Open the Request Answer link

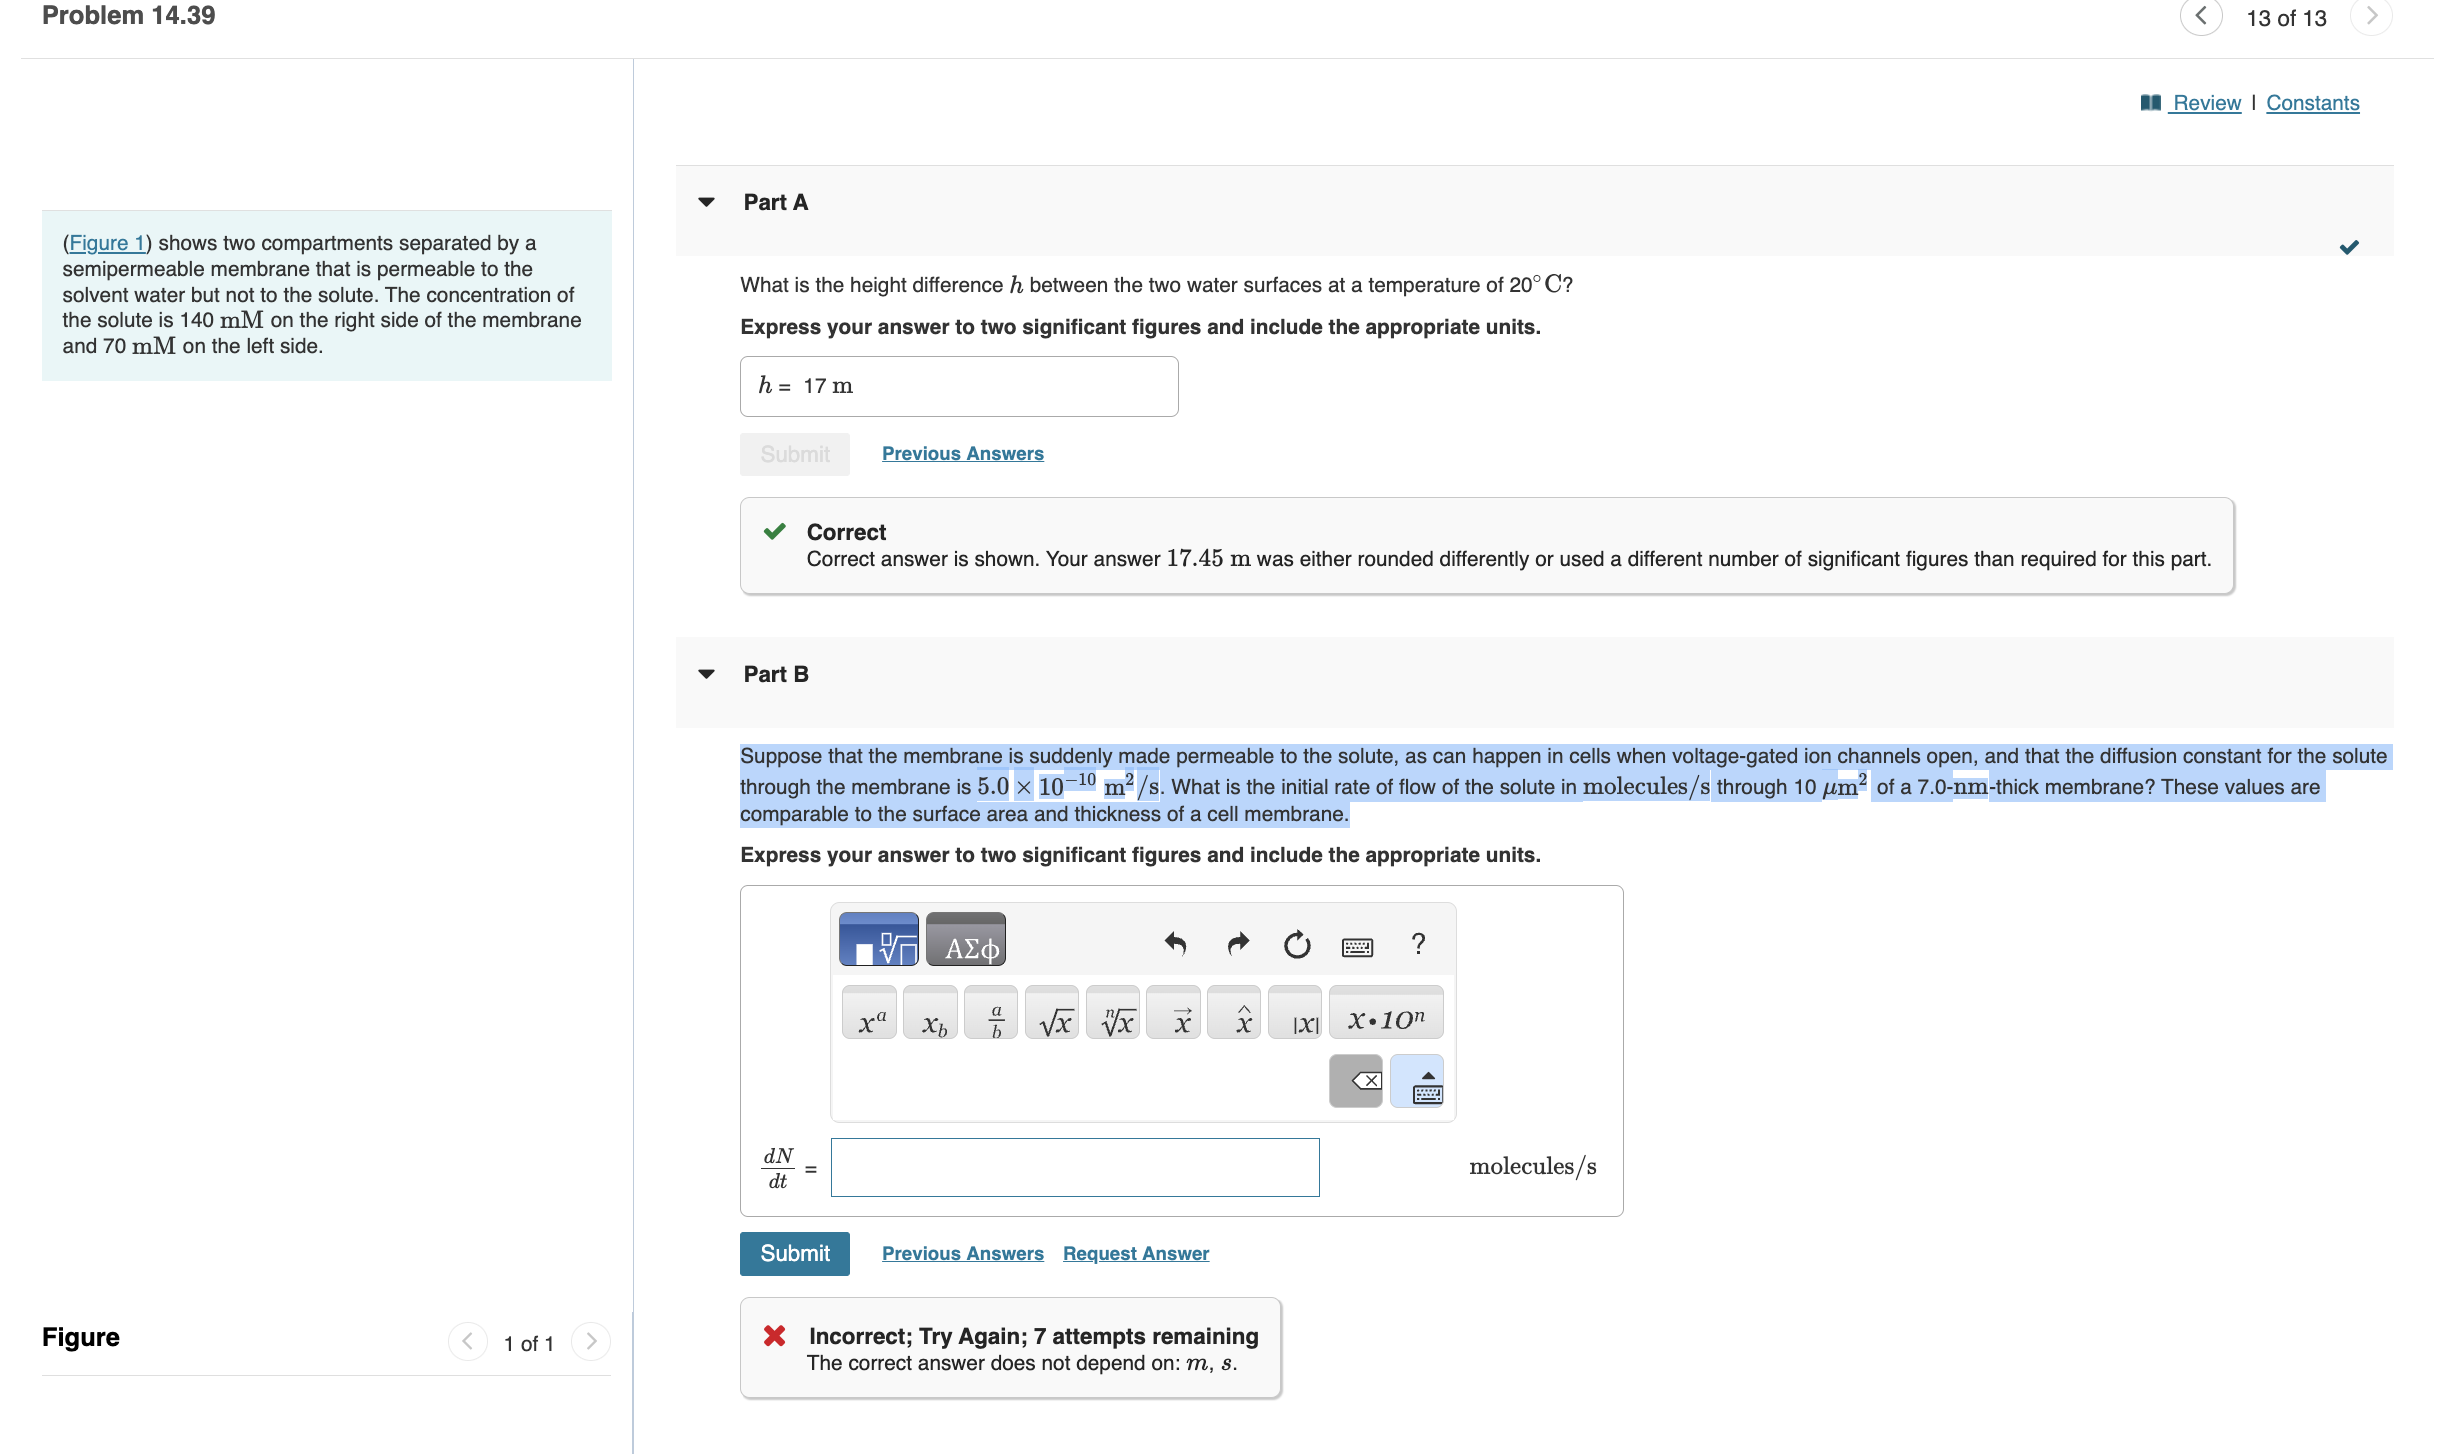(1135, 1253)
